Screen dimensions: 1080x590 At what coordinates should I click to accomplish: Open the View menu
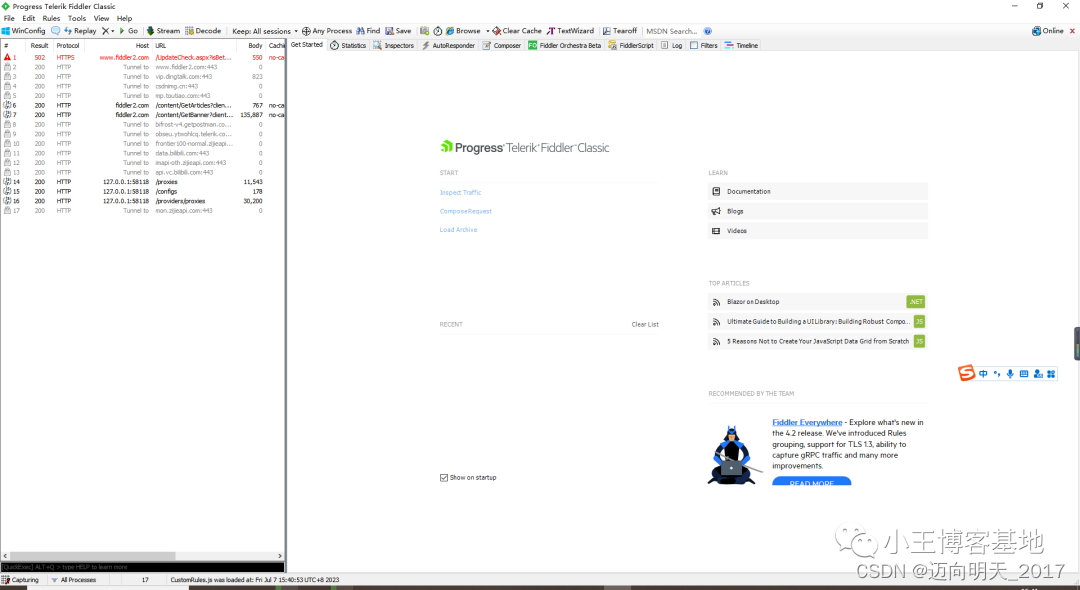(101, 19)
